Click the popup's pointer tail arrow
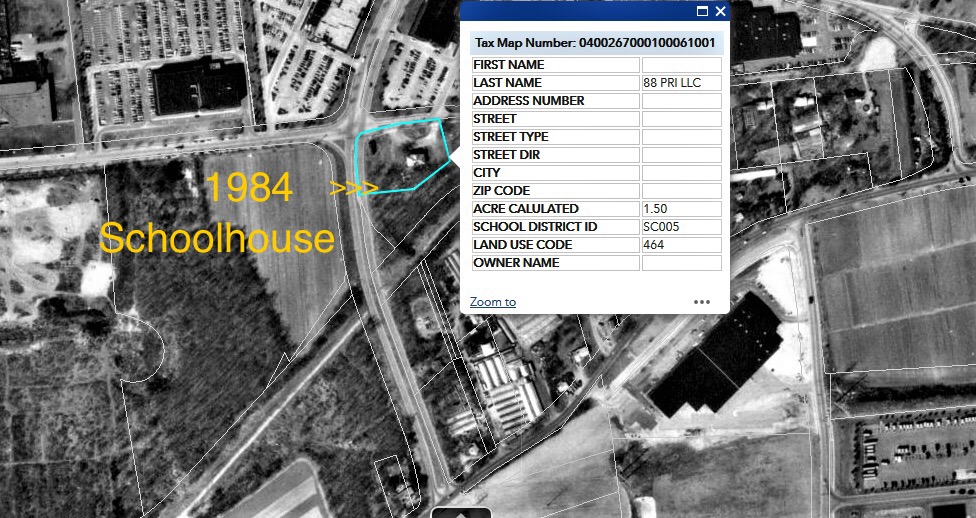The image size is (976, 518). click(x=454, y=156)
